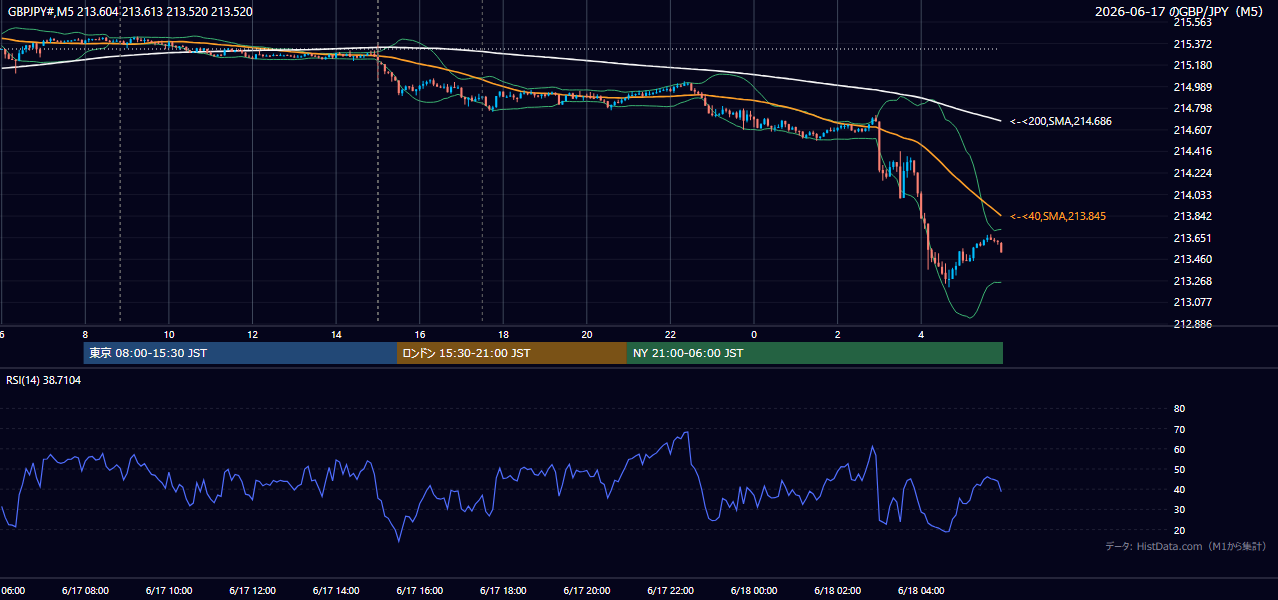1278x600 pixels.
Task: Click price axis value 214.607
Action: tap(1192, 130)
